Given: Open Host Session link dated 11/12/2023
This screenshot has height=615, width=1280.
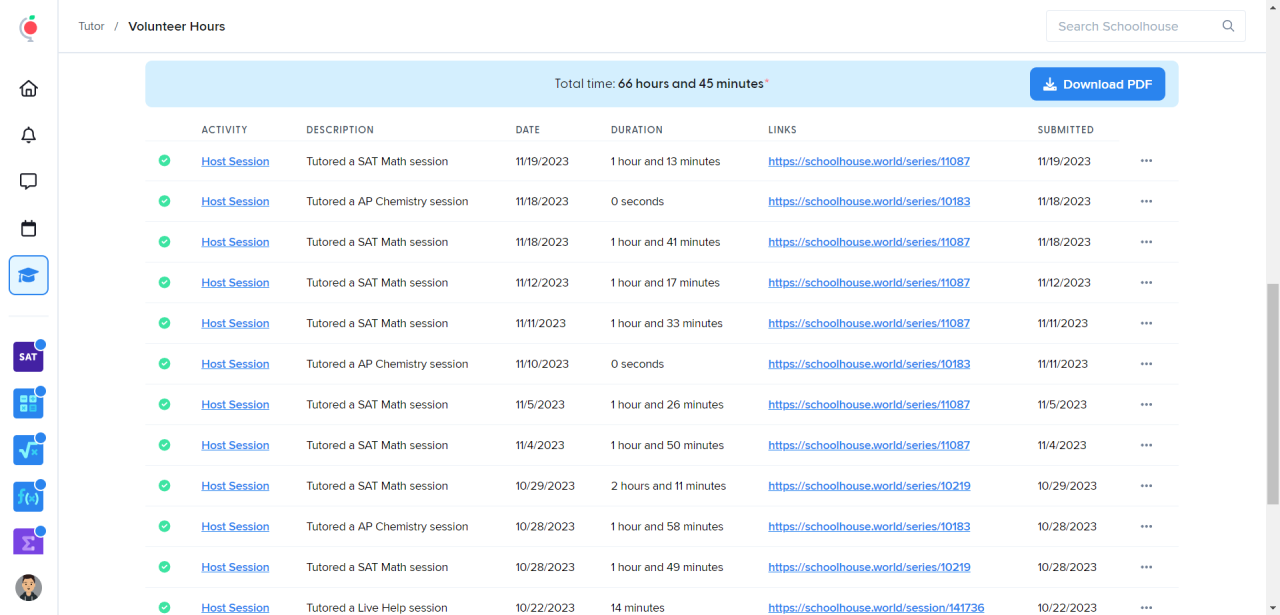Looking at the screenshot, I should [x=235, y=283].
